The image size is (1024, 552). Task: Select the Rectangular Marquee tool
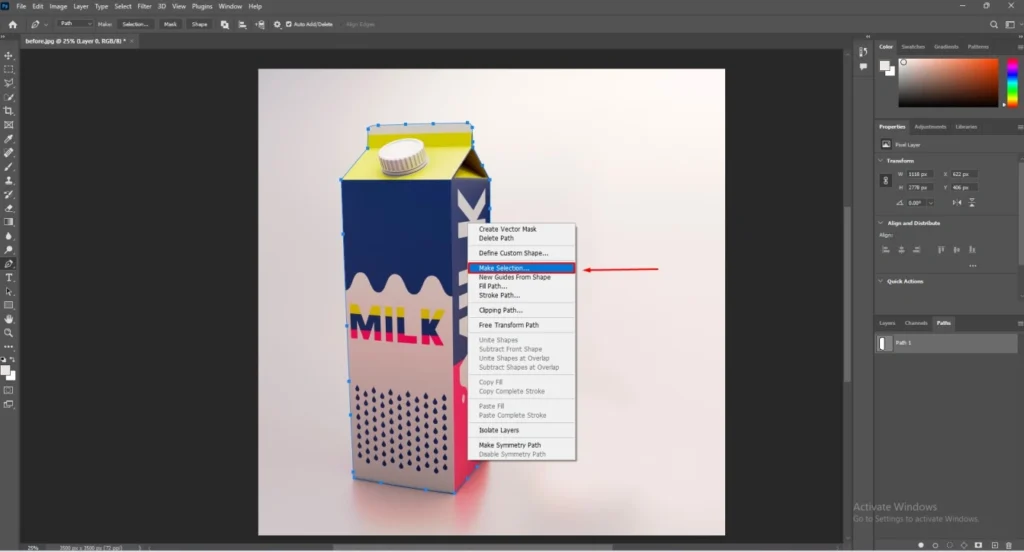click(8, 69)
